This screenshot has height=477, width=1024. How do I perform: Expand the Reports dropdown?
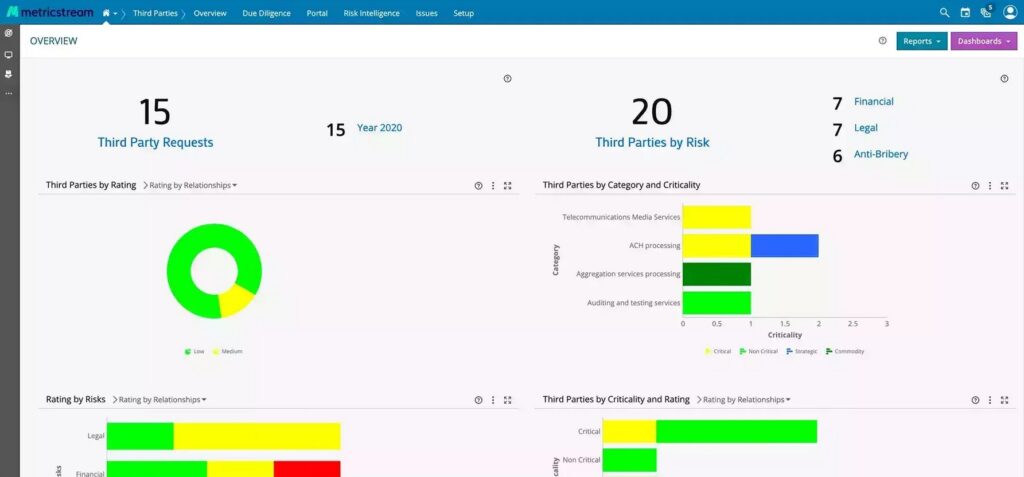coord(921,41)
